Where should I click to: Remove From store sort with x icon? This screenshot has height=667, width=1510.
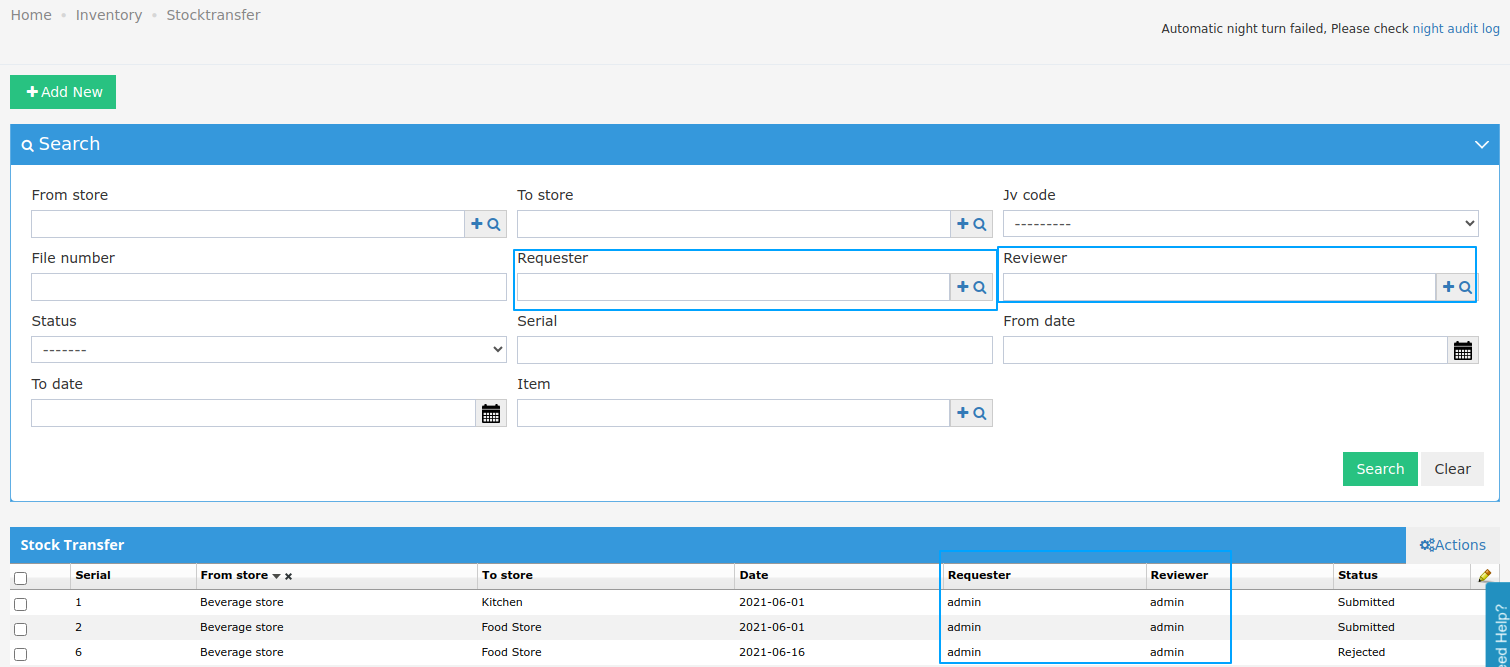[288, 576]
